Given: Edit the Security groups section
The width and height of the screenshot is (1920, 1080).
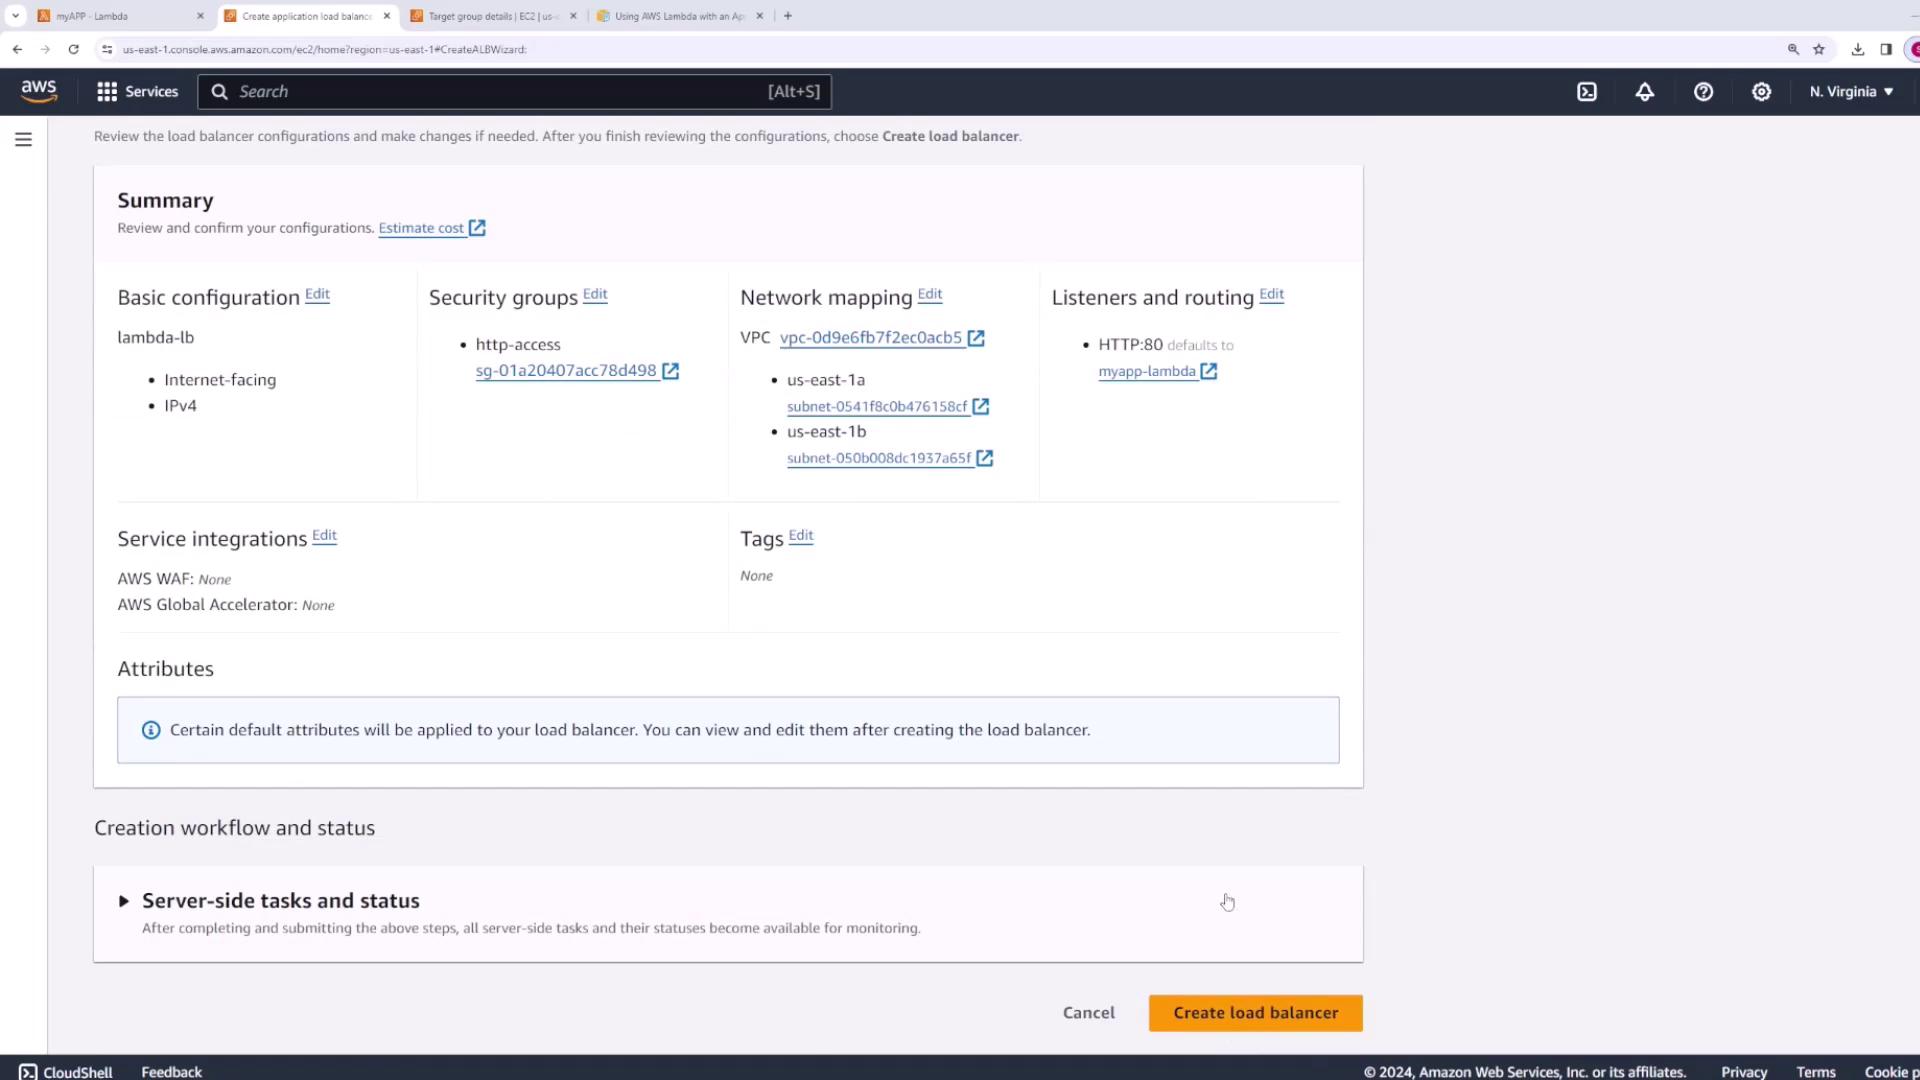Looking at the screenshot, I should point(595,295).
